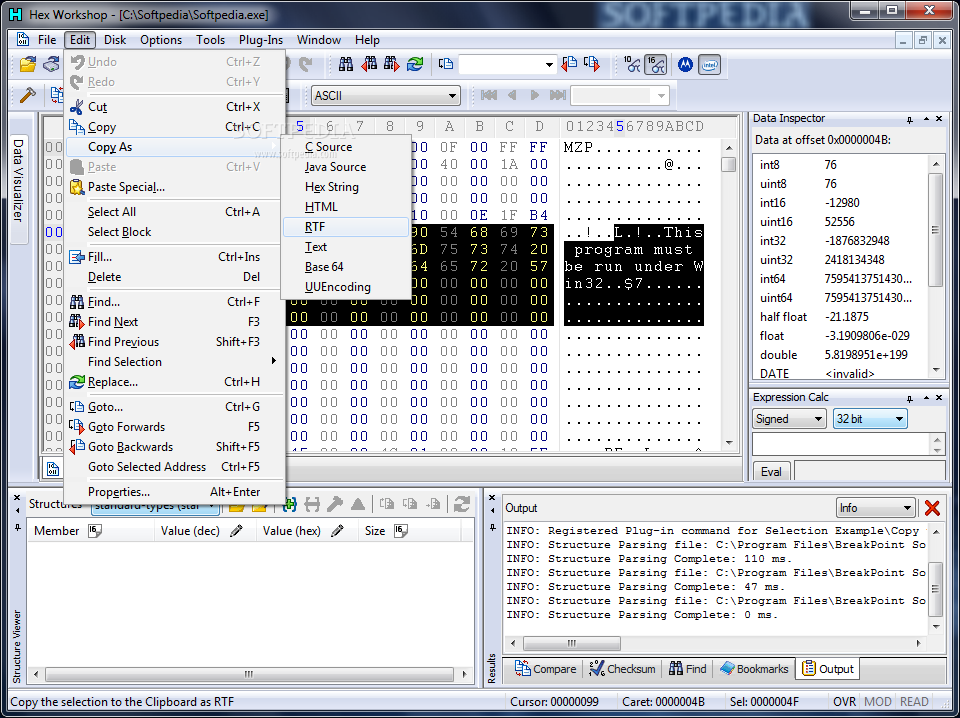This screenshot has height=718, width=960.
Task: Toggle MOD indicator in status bar
Action: (878, 702)
